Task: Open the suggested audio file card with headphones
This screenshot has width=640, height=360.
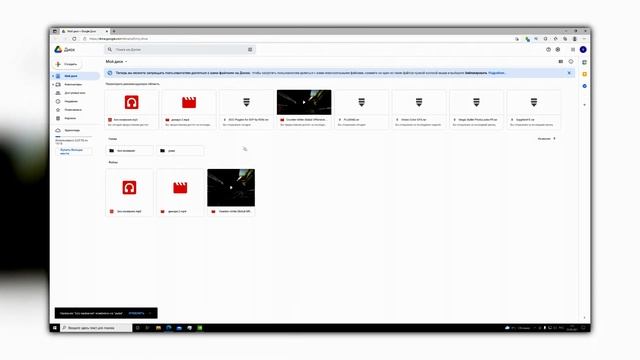Action: coord(131,108)
